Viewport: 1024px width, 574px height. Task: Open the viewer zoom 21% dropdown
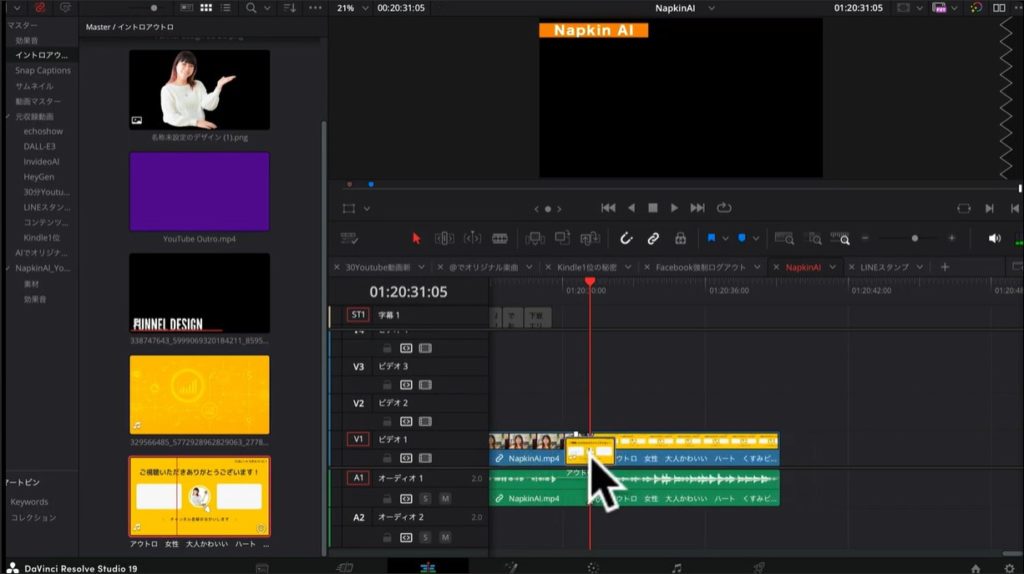pos(364,8)
